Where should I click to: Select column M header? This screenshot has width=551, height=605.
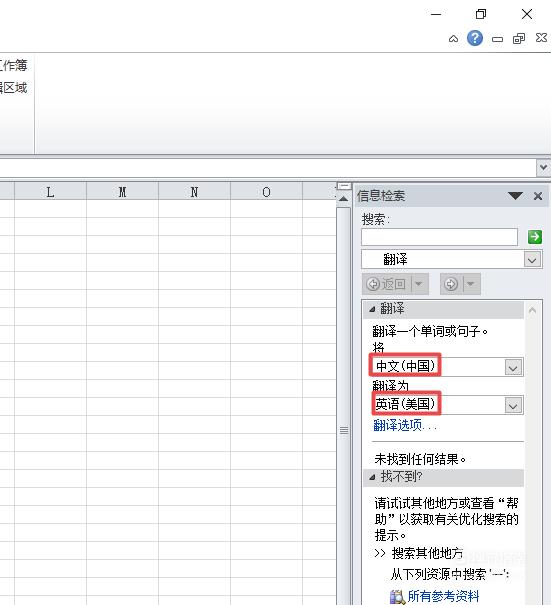pyautogui.click(x=122, y=192)
